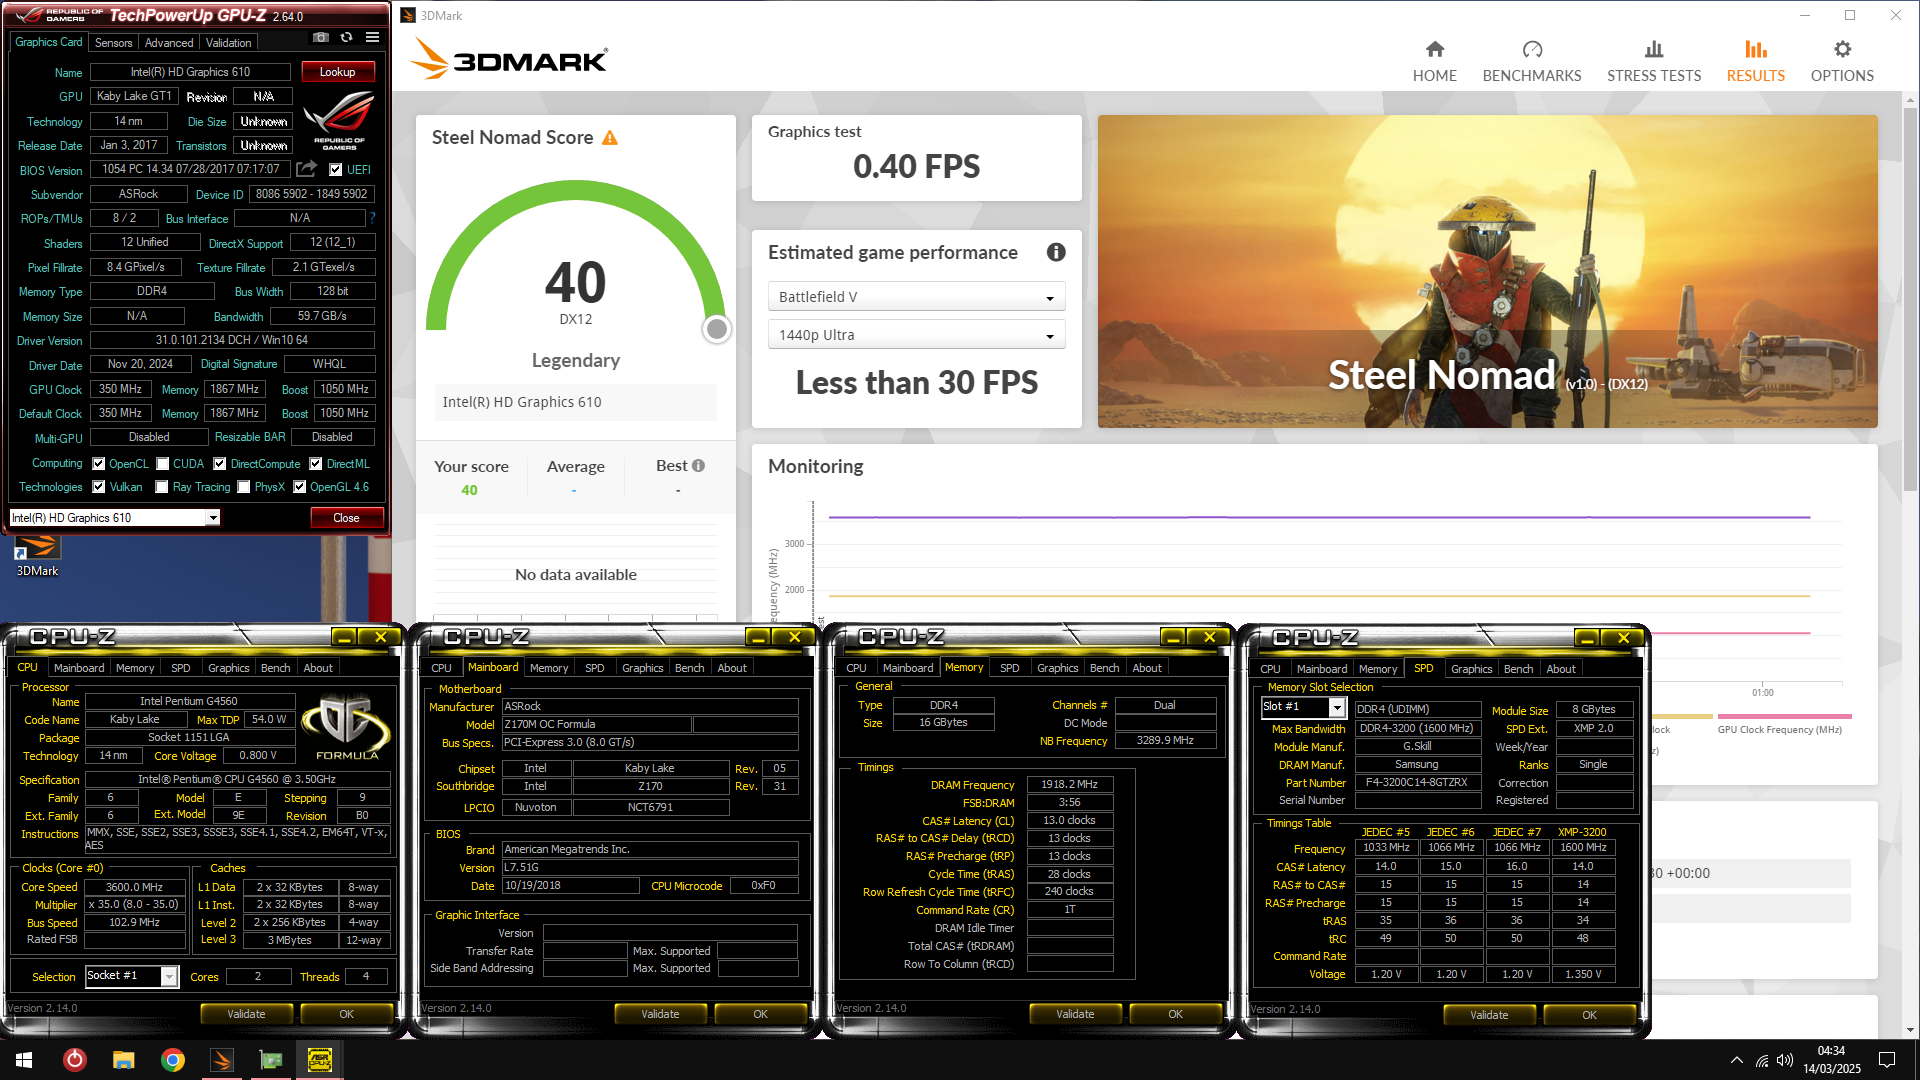Click the GPU-Z Lookup button
This screenshot has height=1080, width=1920.
337,72
